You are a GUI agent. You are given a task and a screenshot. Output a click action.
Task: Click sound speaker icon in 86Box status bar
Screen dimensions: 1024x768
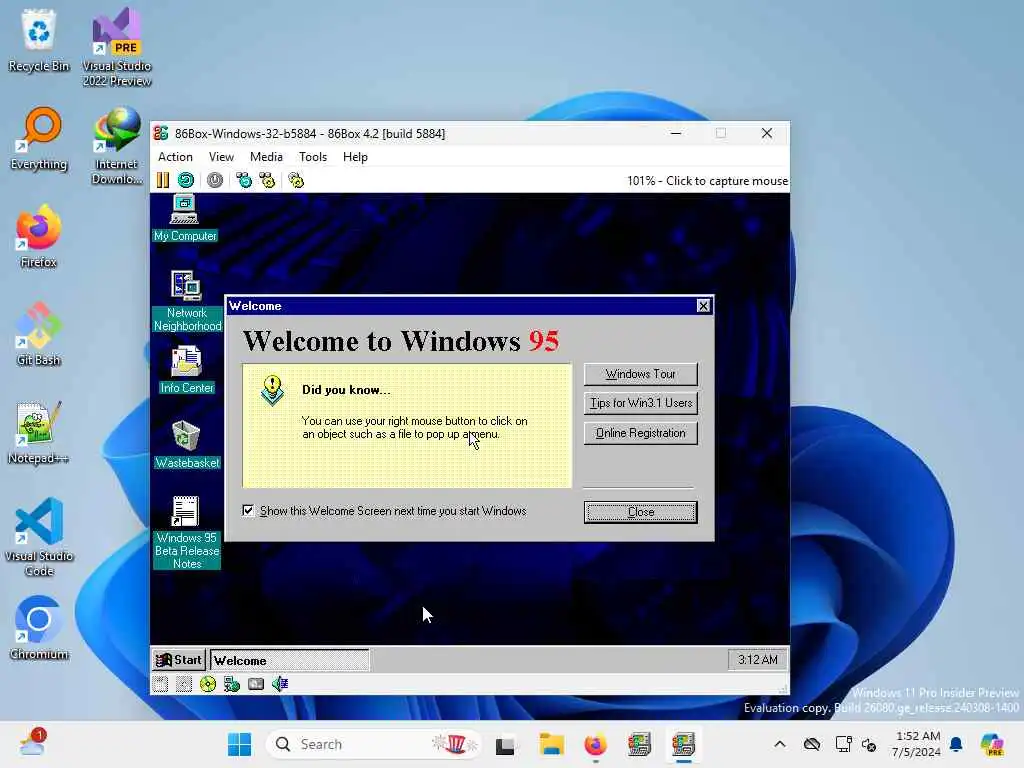(280, 684)
